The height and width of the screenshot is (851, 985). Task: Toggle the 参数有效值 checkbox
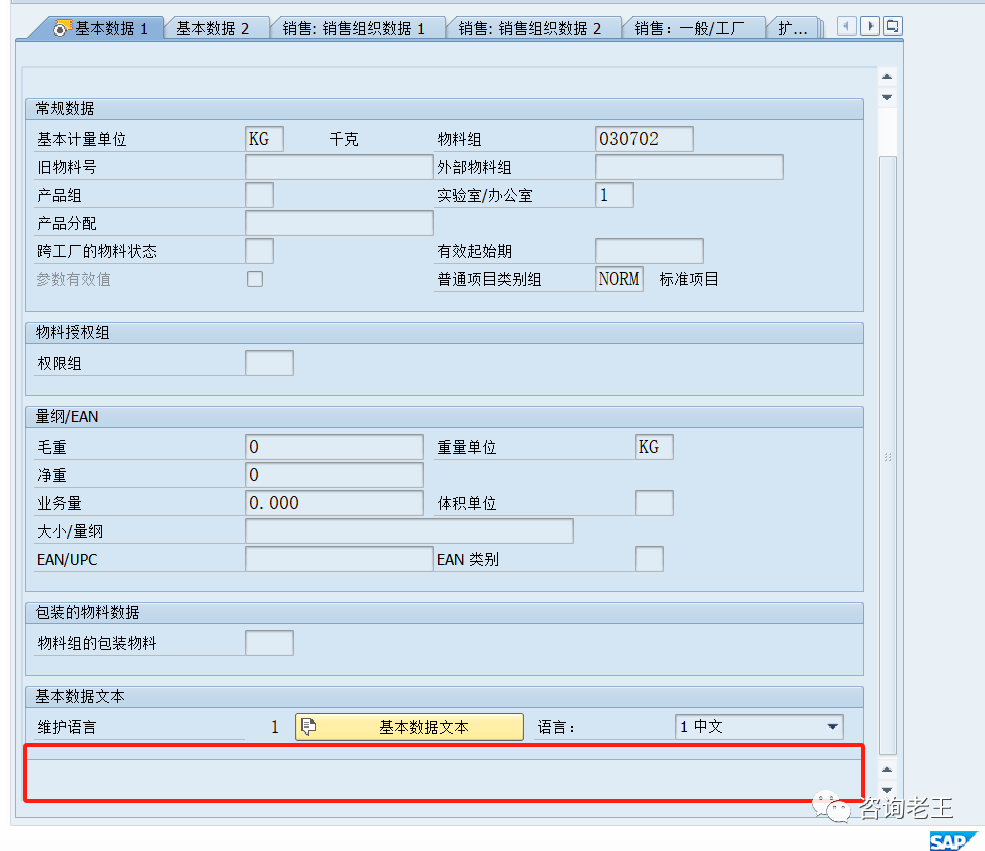(255, 279)
